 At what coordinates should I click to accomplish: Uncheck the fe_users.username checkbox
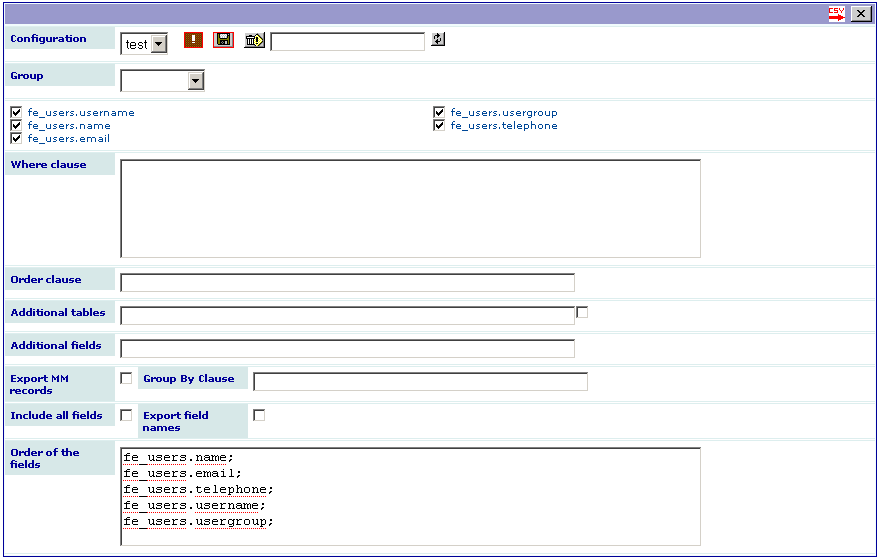point(16,112)
